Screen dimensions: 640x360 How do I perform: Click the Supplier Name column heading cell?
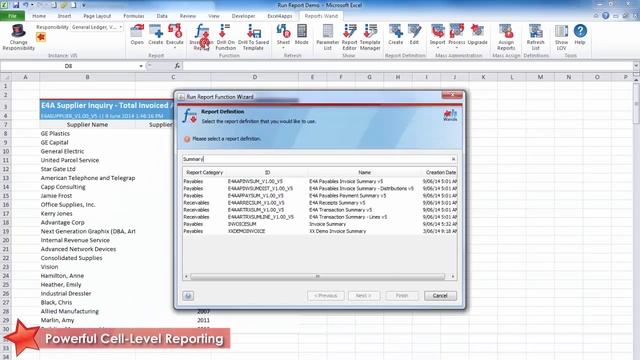coord(87,124)
